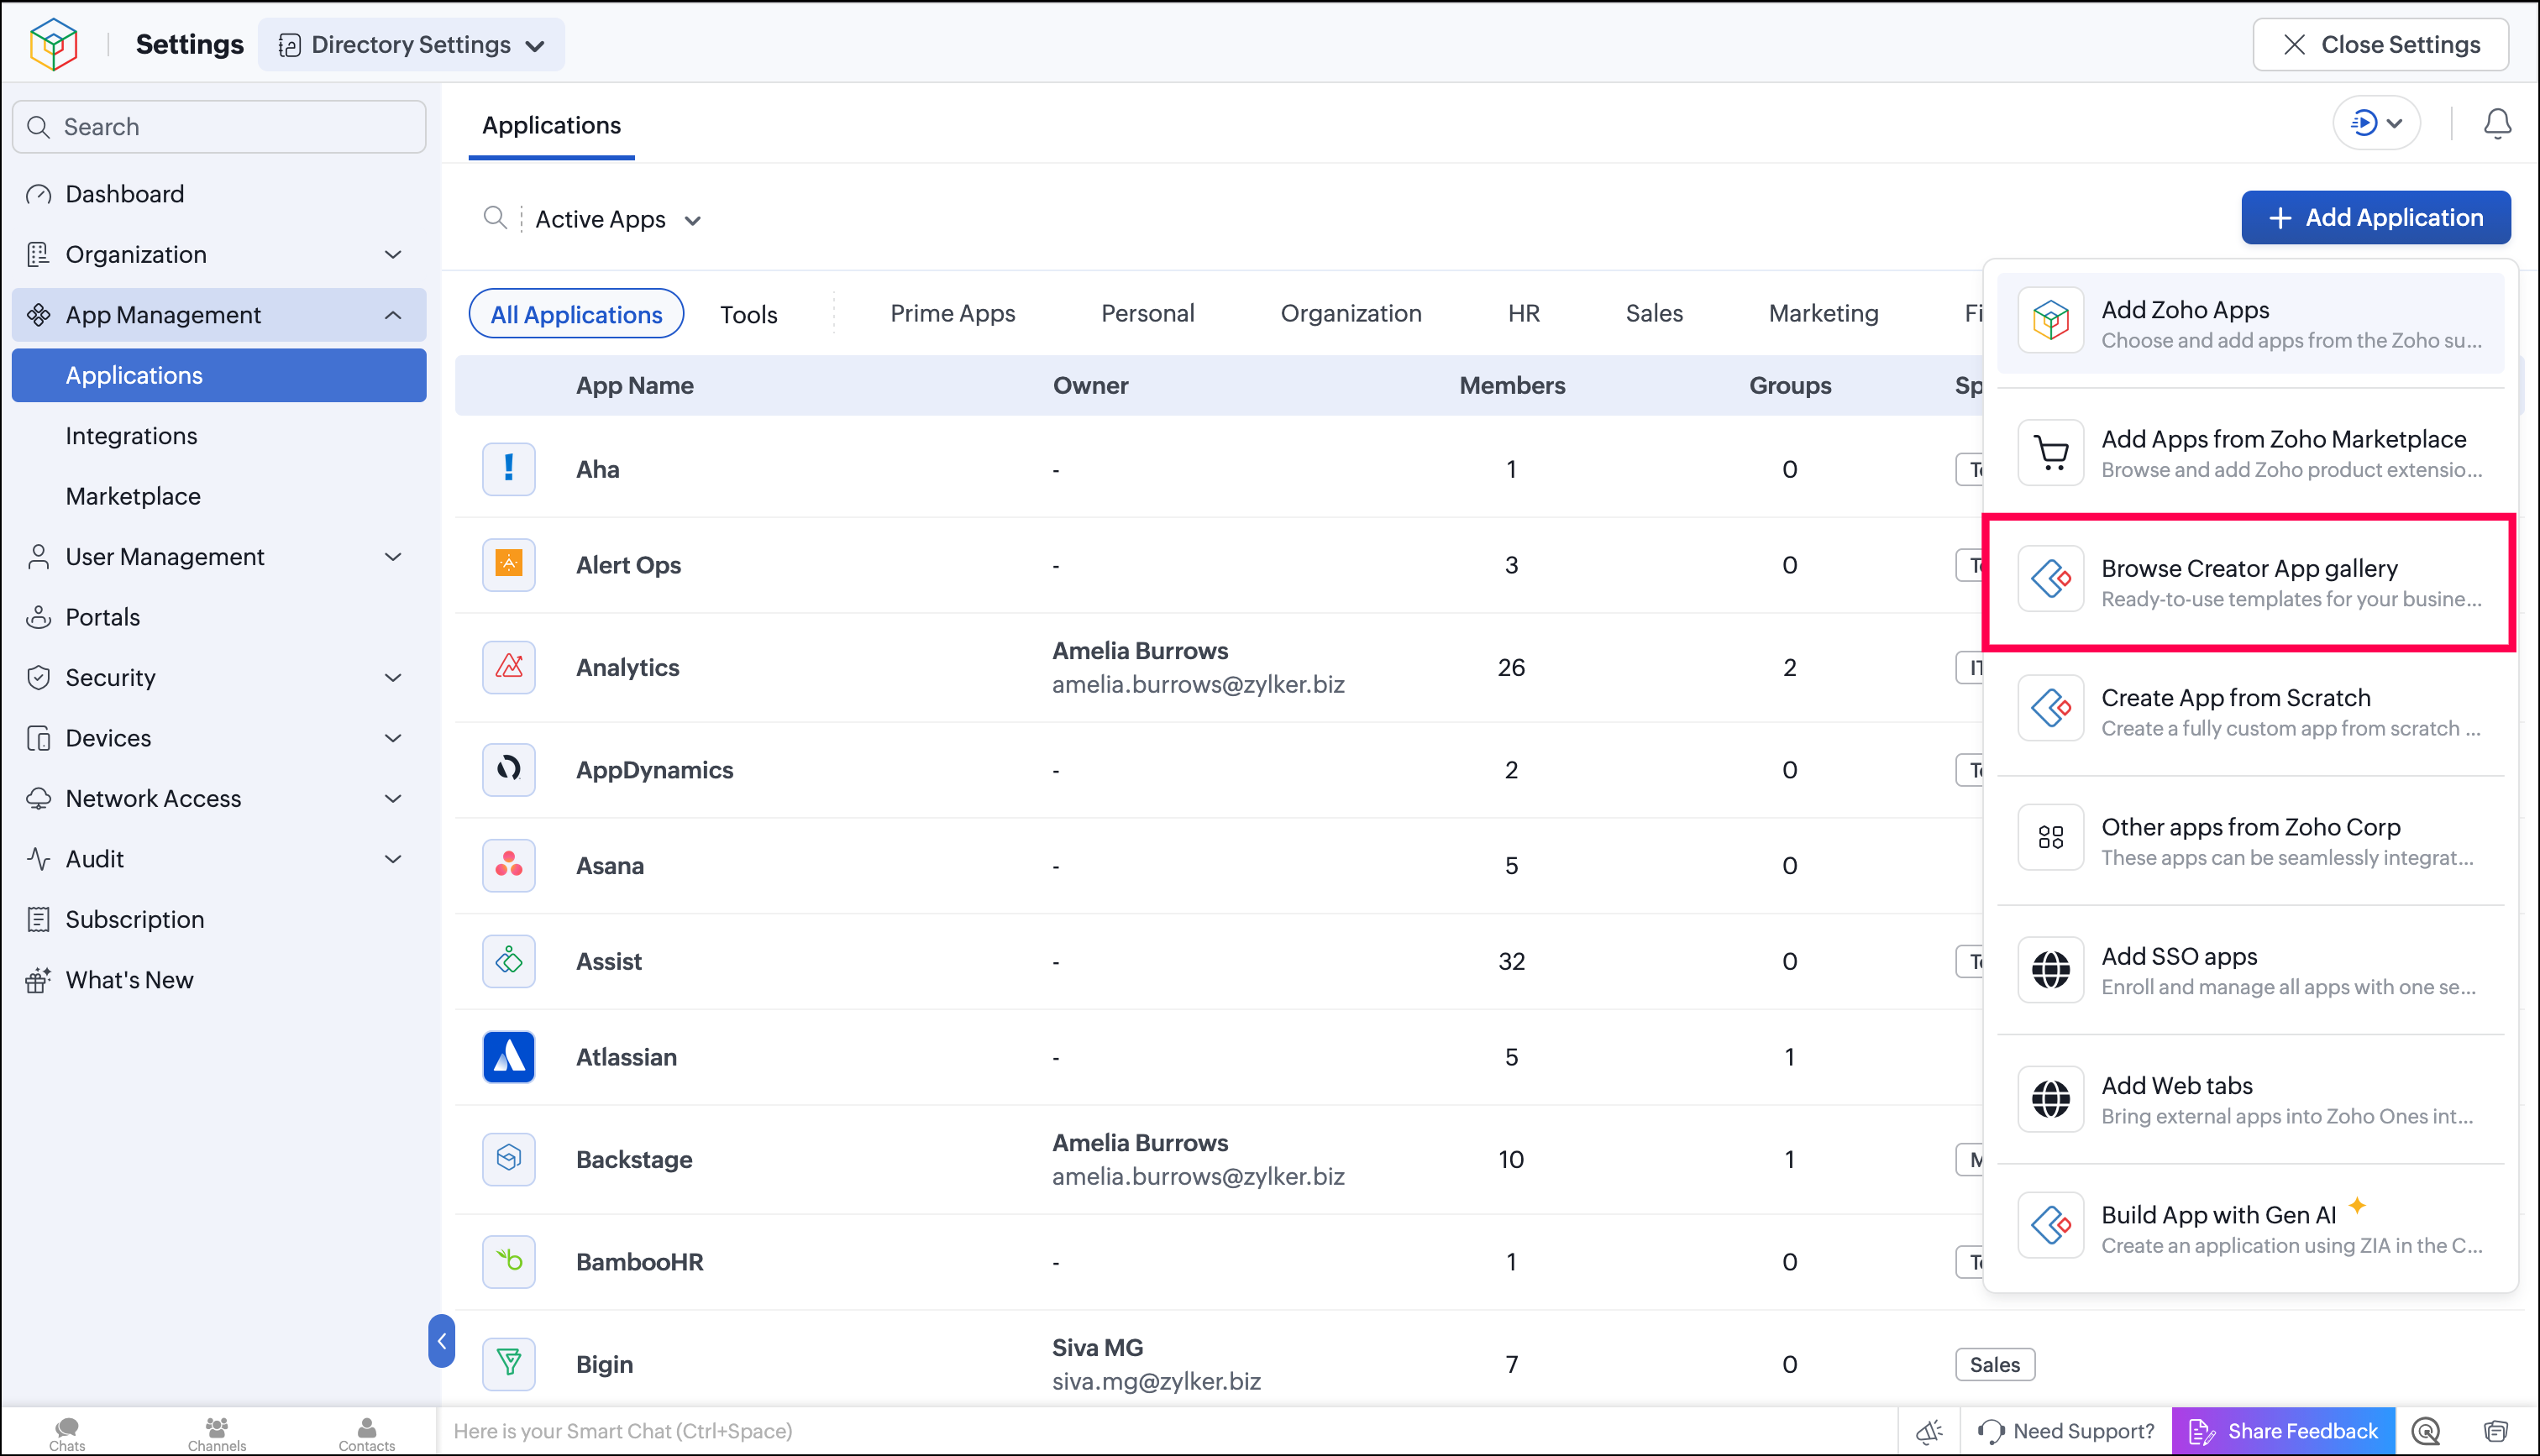Open the Asana app icon
The image size is (2540, 1456).
[x=509, y=865]
